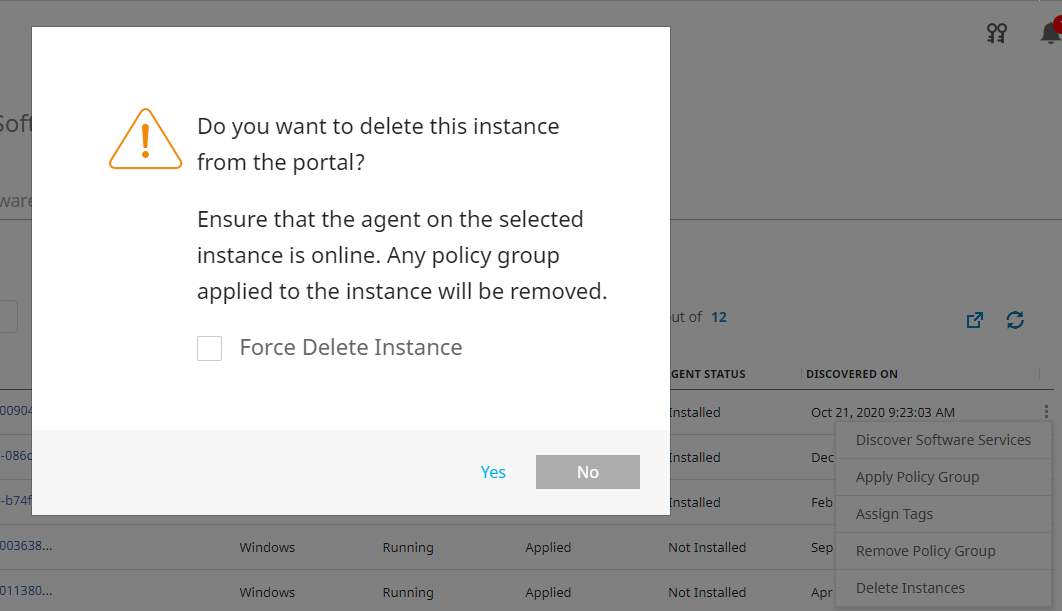This screenshot has width=1062, height=611.
Task: Click the export to external icon
Action: (974, 320)
